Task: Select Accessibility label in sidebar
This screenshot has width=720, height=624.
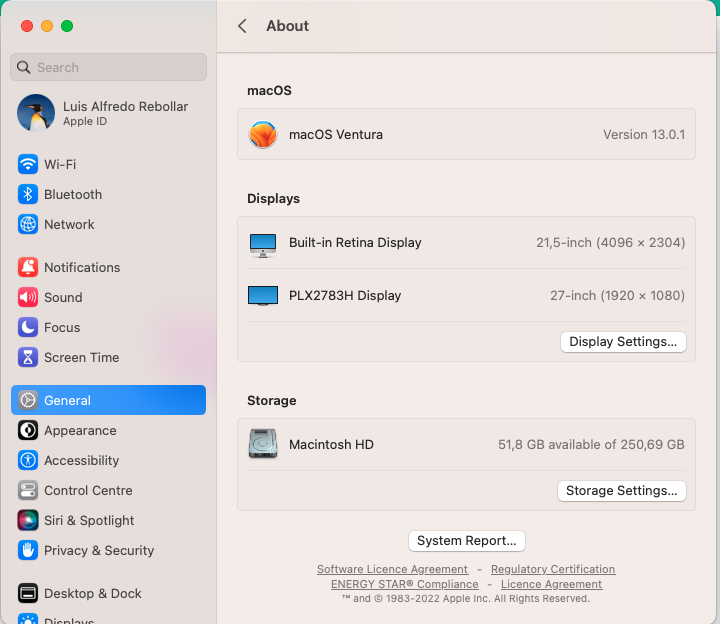Action: [82, 460]
